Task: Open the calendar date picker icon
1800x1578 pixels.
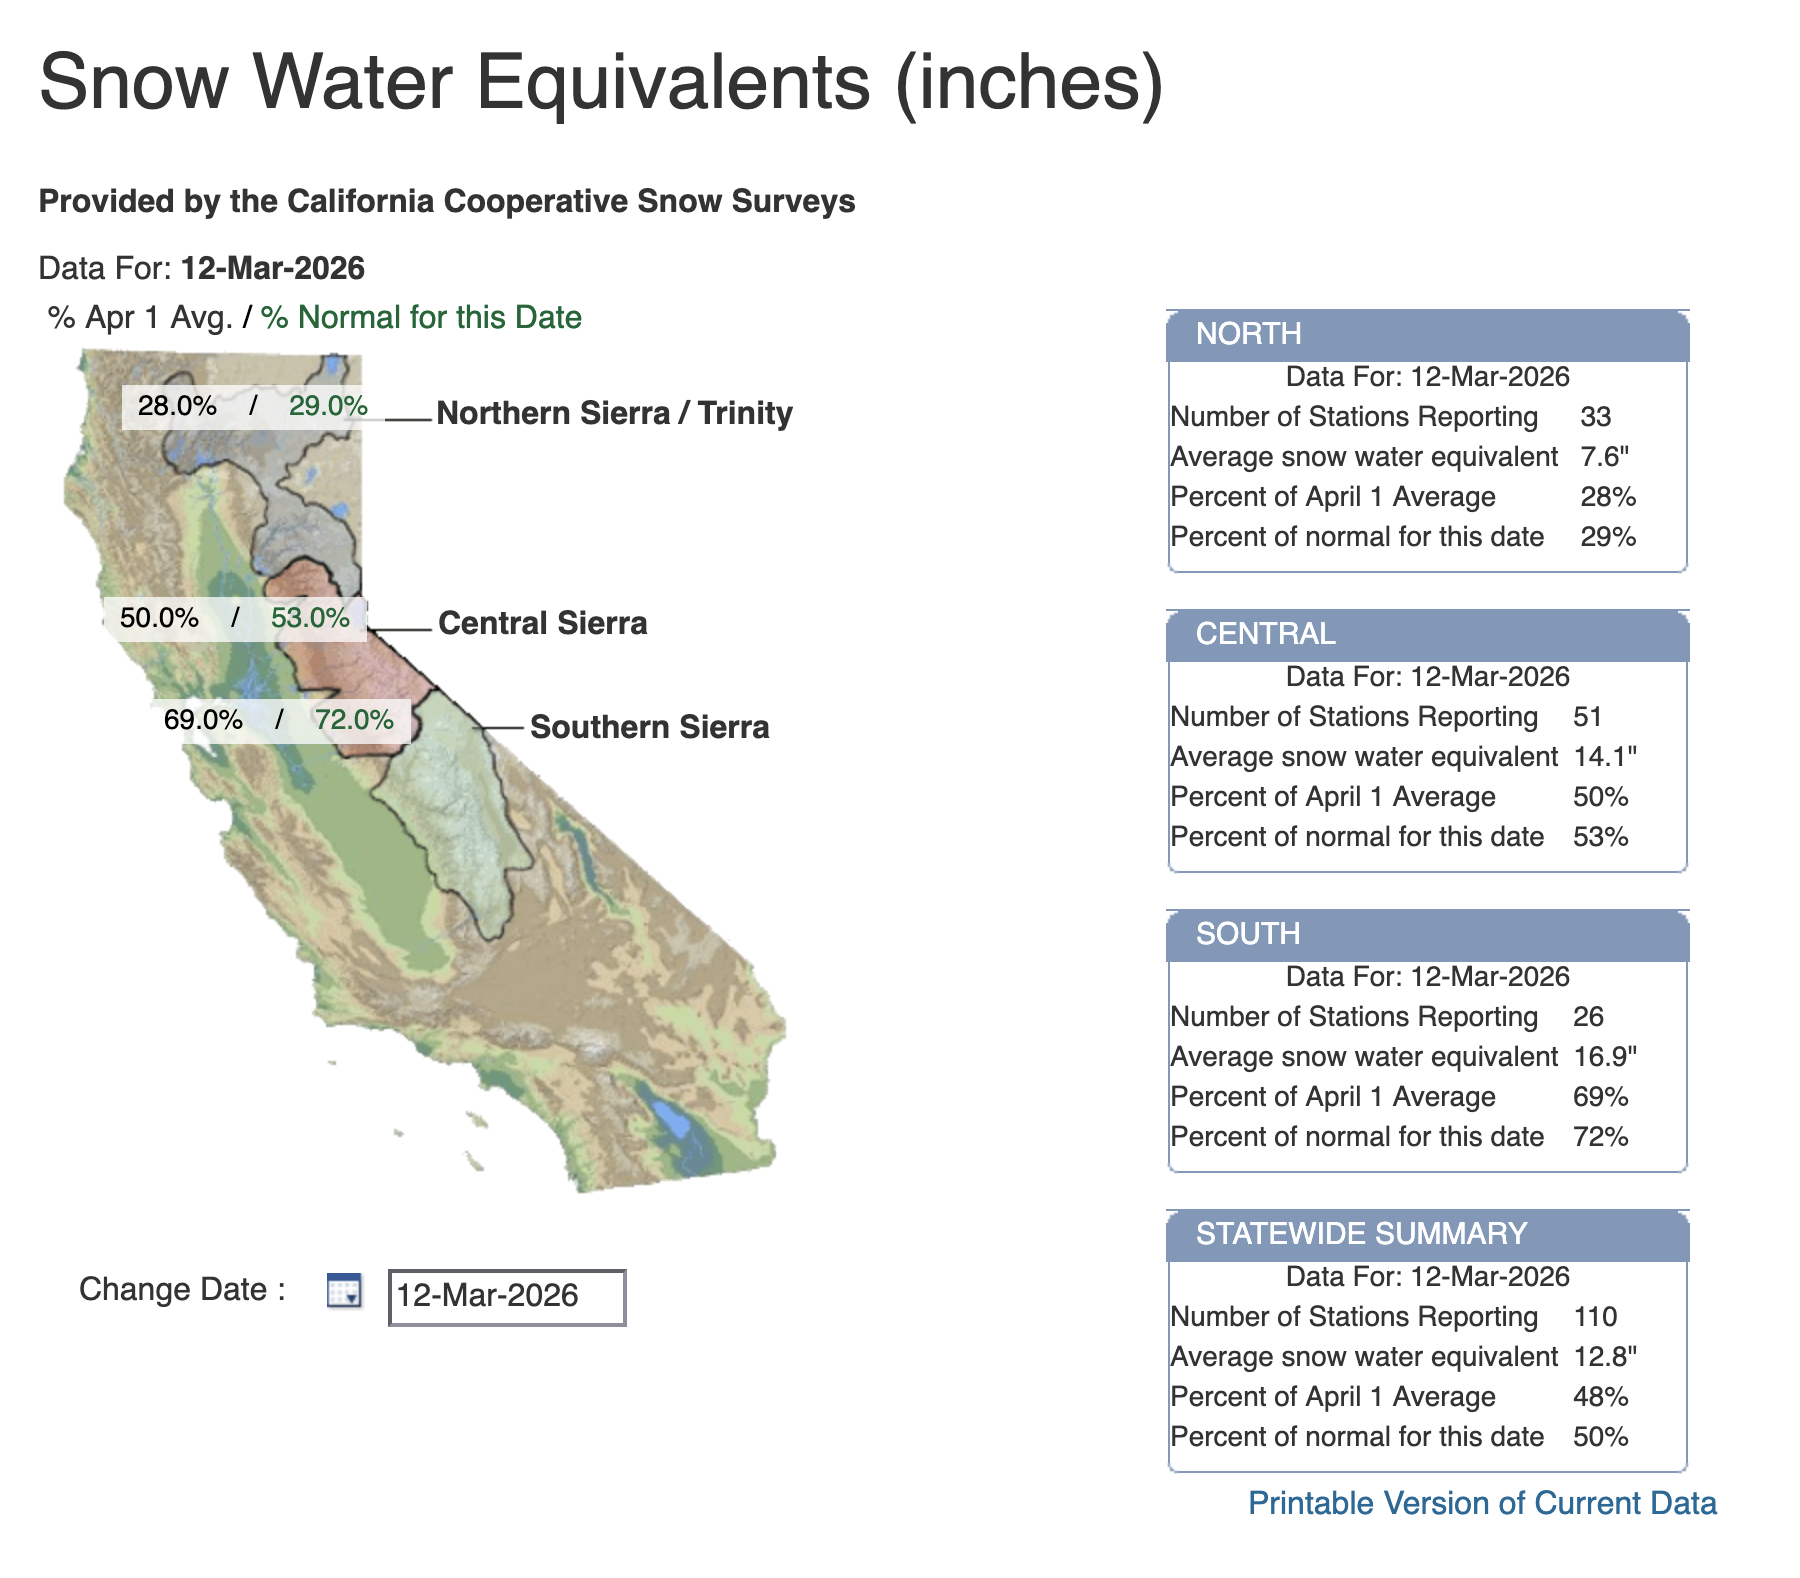Action: tap(345, 1291)
